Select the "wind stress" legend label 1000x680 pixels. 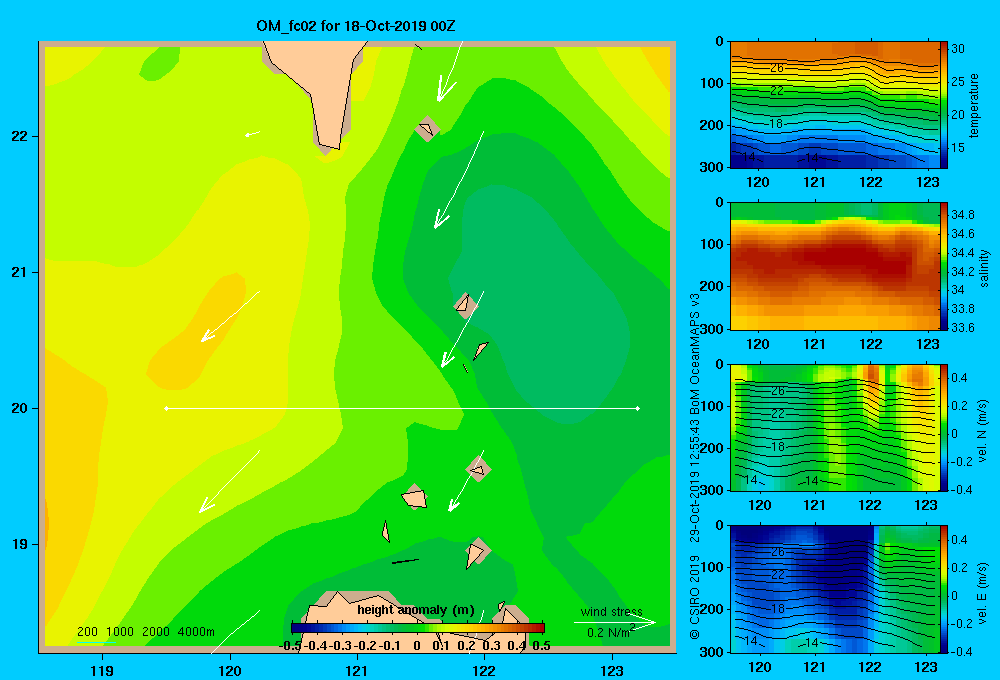click(611, 611)
